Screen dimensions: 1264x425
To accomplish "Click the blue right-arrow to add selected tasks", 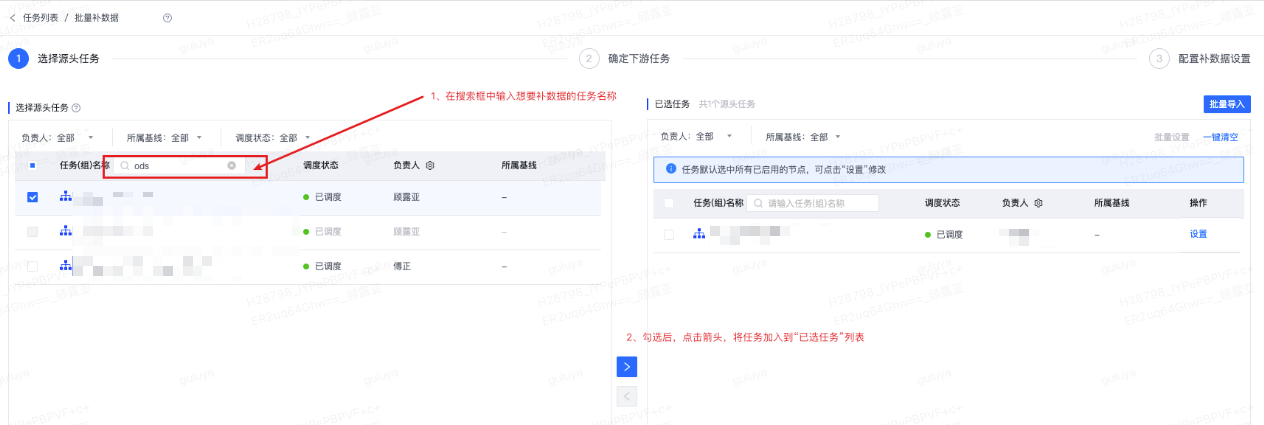I will pos(627,367).
